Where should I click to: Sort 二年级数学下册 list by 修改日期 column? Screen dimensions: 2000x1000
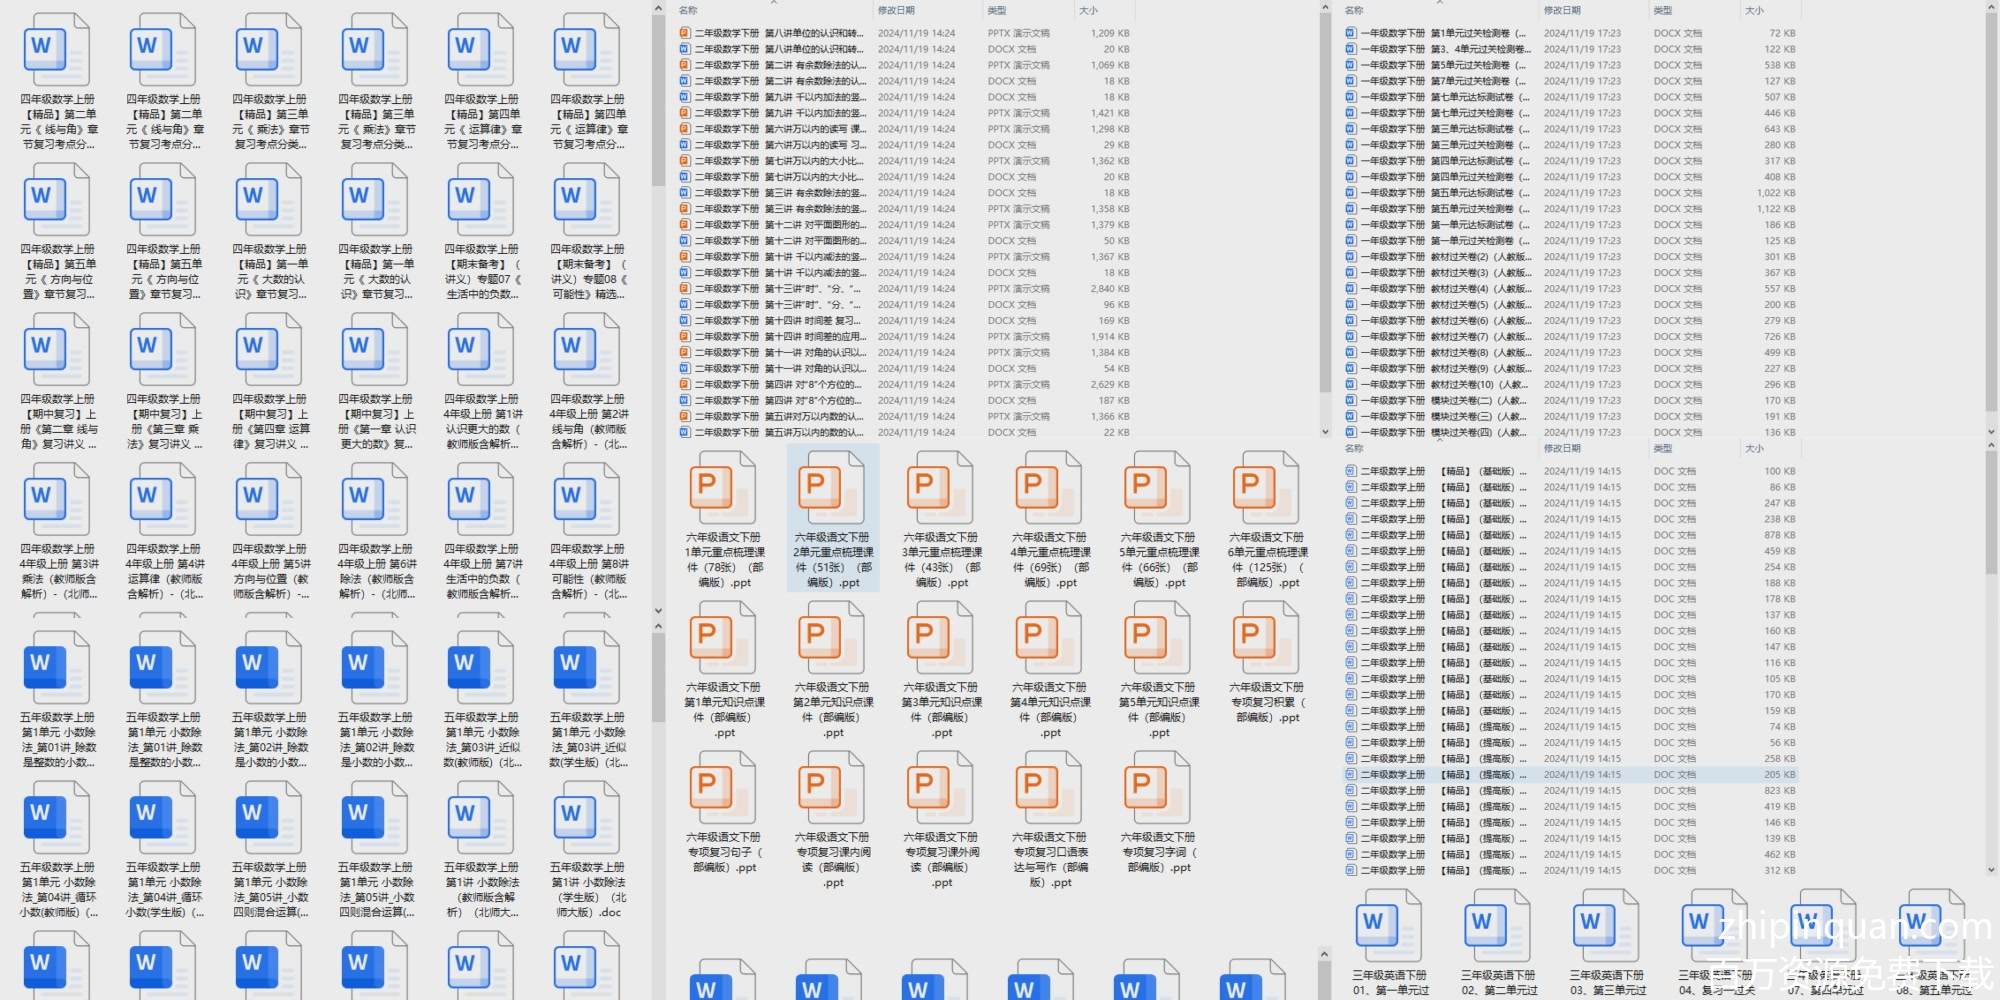(x=896, y=10)
